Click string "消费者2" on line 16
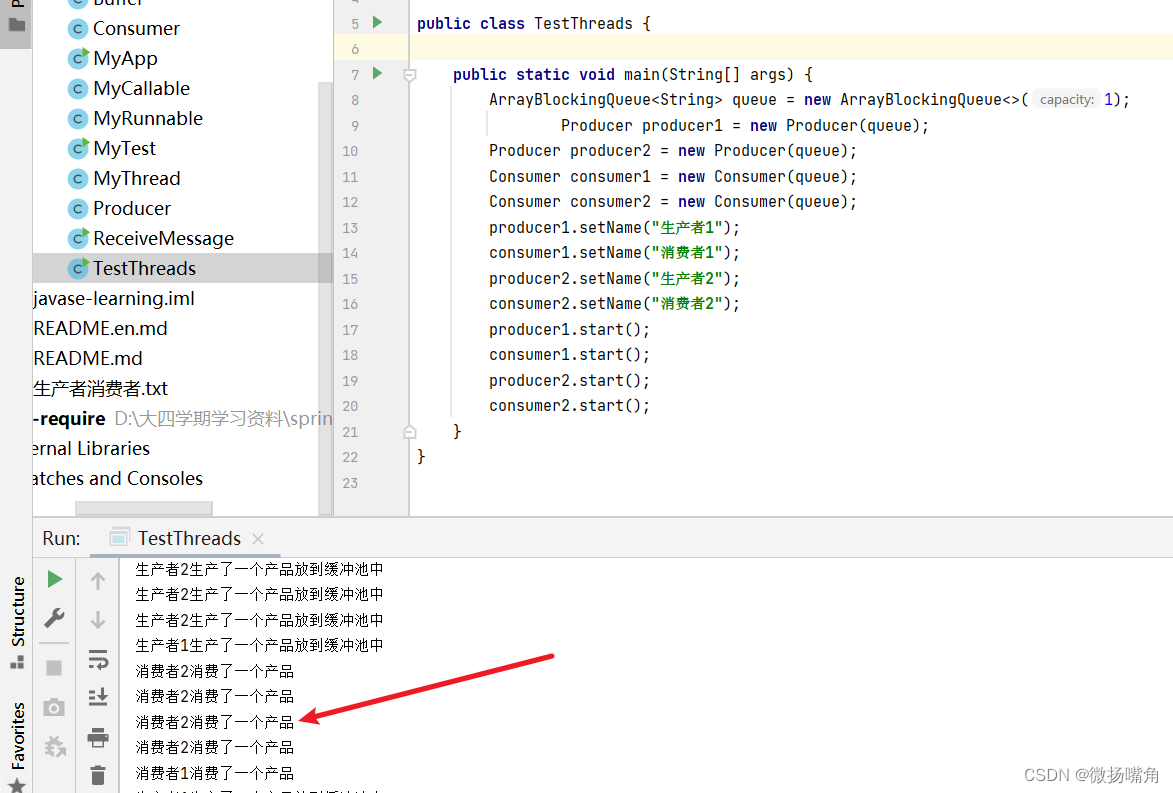Screen dimensions: 1173x793 pyautogui.click(x=686, y=304)
